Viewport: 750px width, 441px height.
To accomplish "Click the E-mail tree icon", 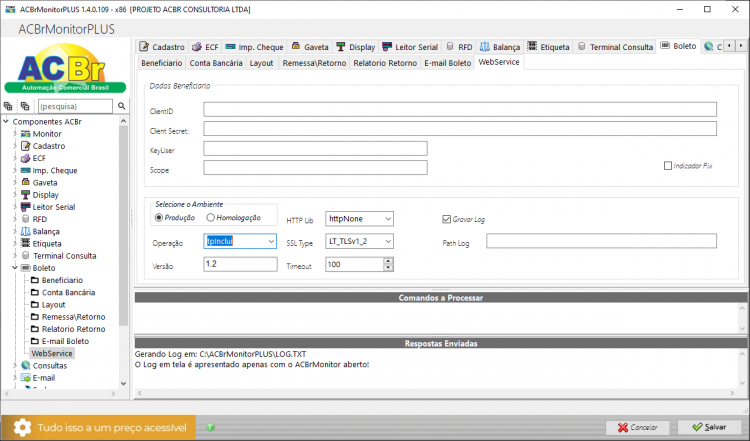I will [x=25, y=378].
